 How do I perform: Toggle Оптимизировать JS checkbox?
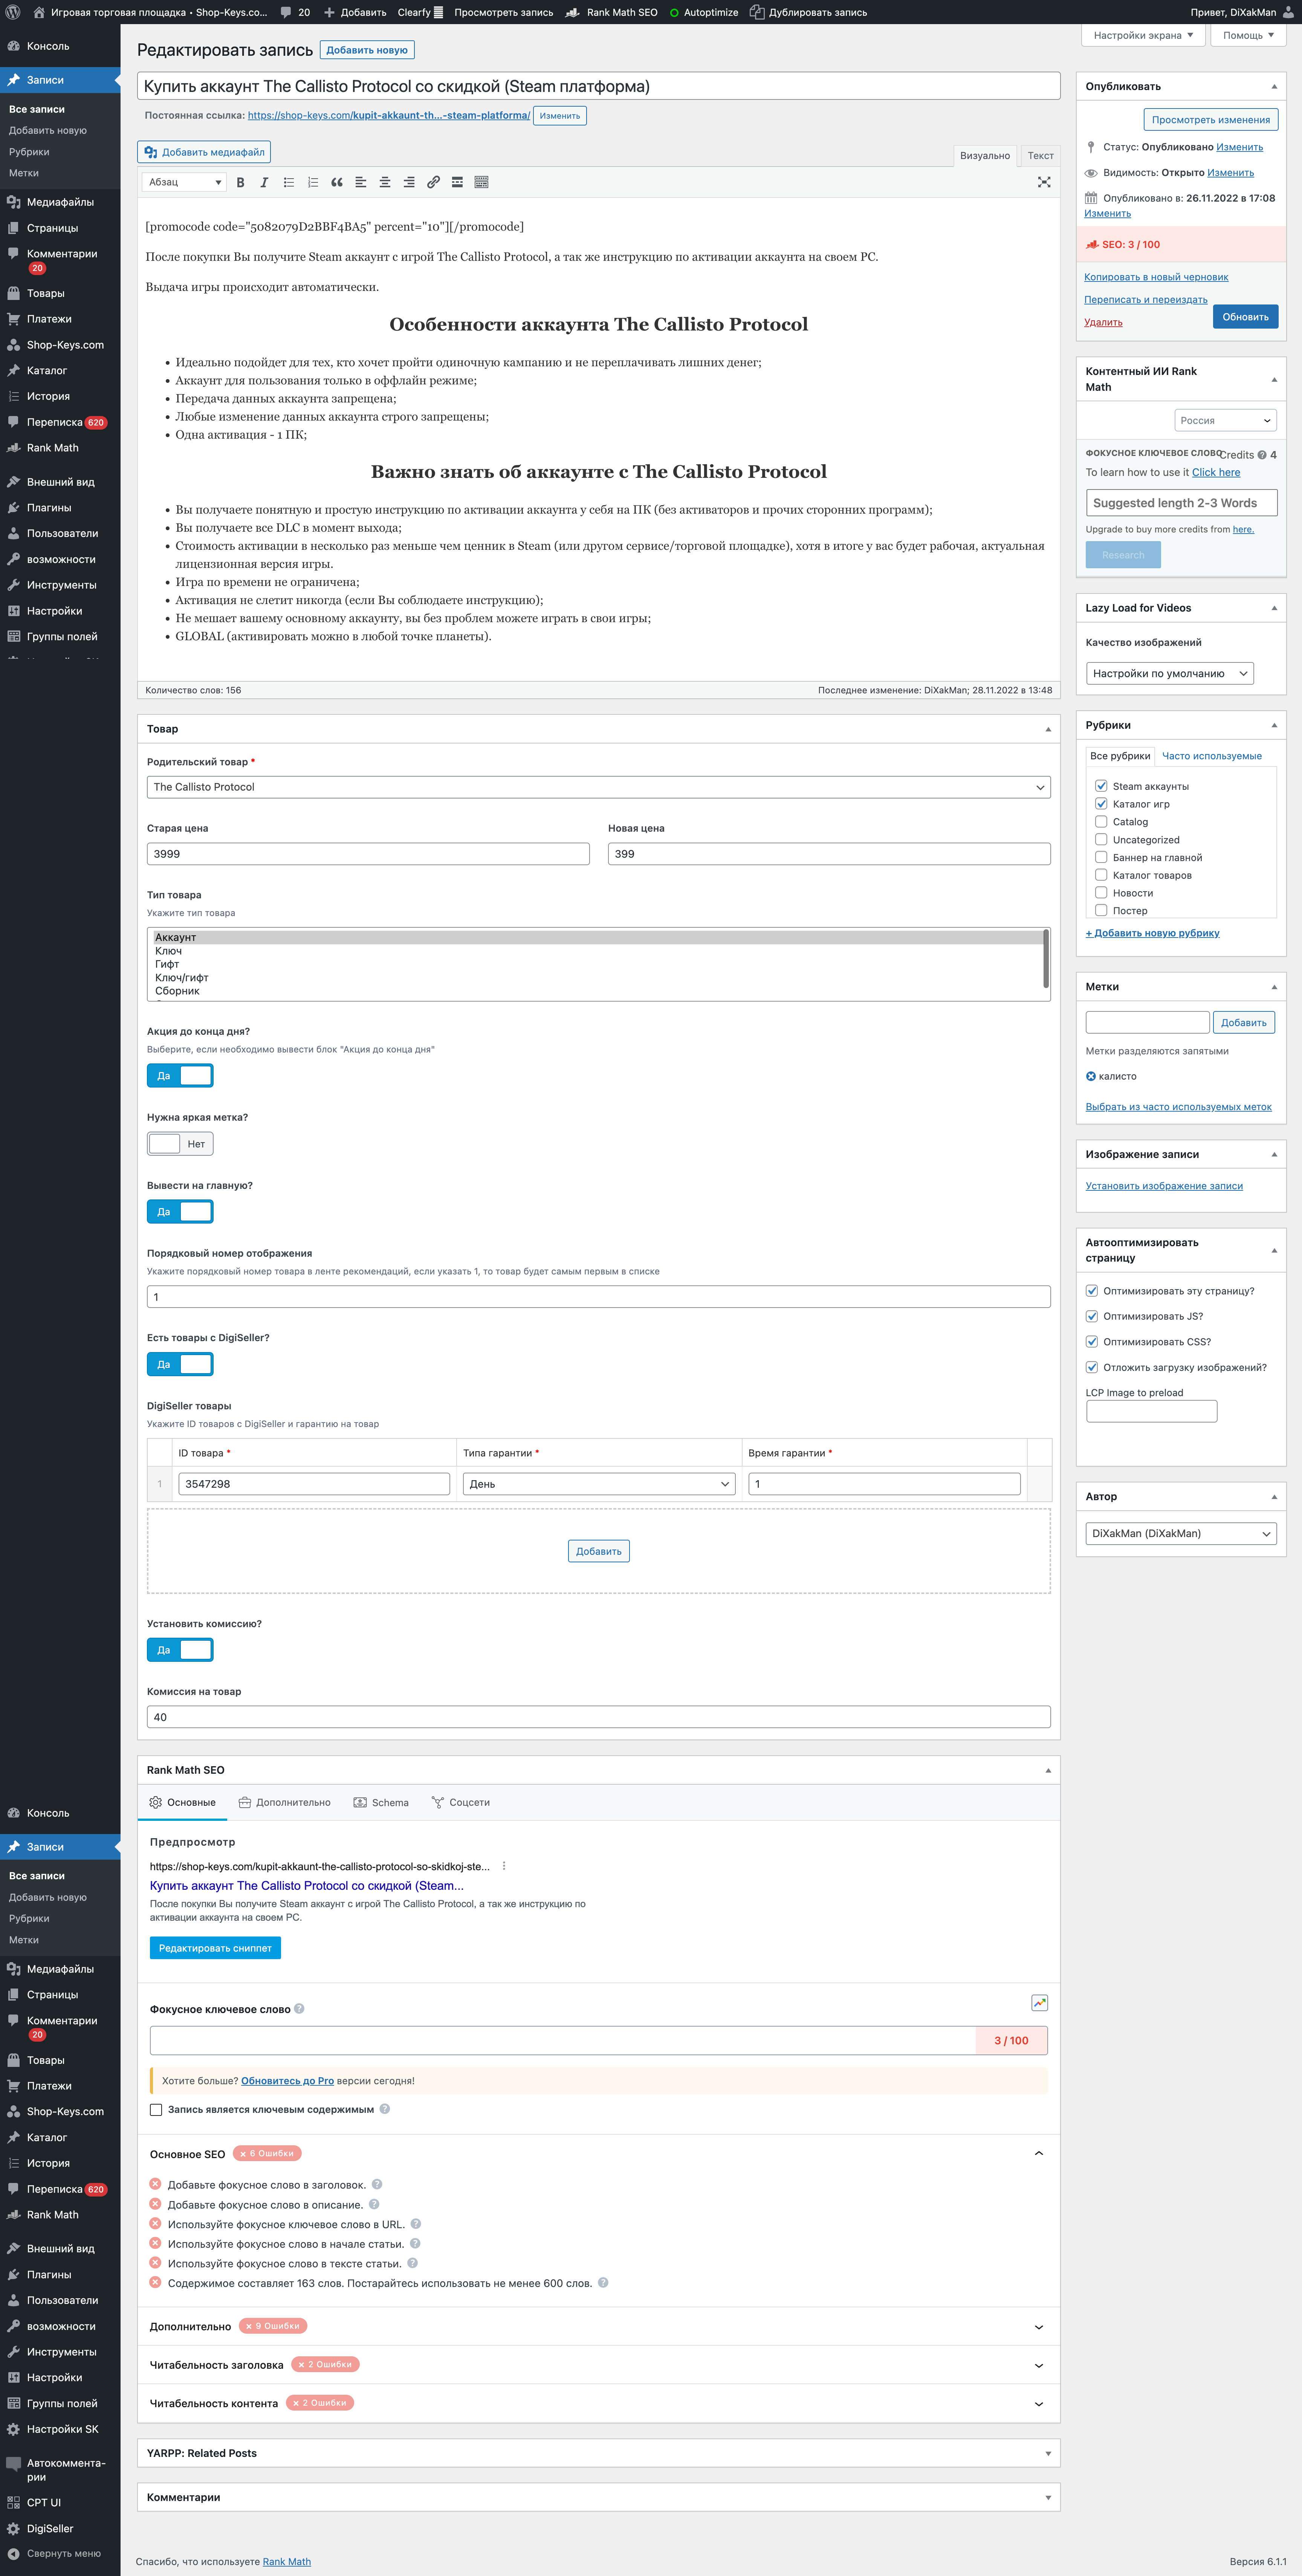click(1092, 1316)
